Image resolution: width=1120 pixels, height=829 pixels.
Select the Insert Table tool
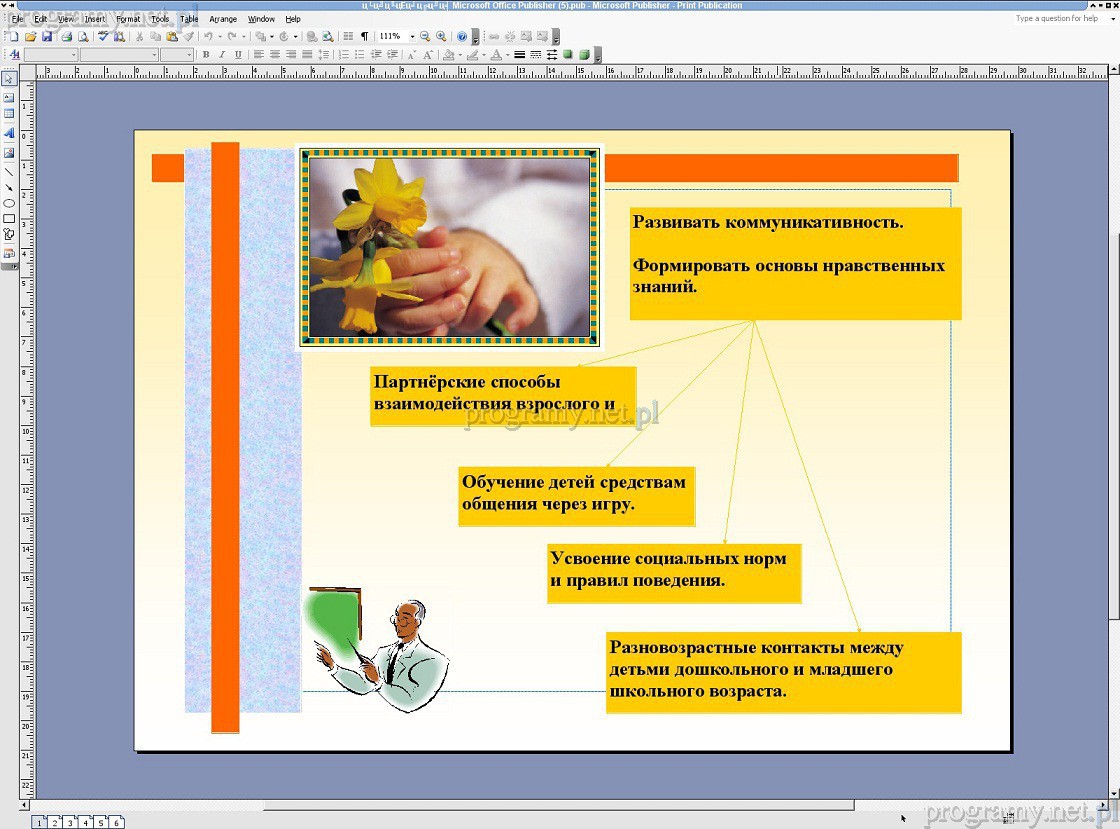tap(9, 114)
